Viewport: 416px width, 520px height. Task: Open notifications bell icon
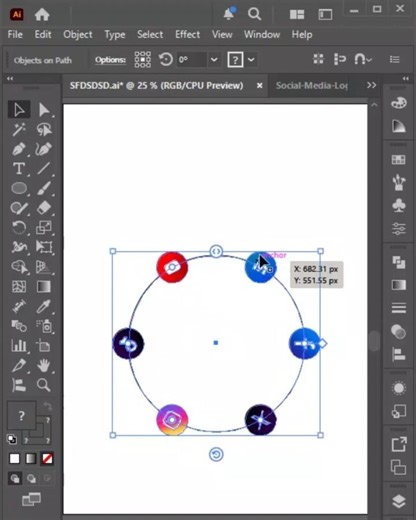click(229, 13)
